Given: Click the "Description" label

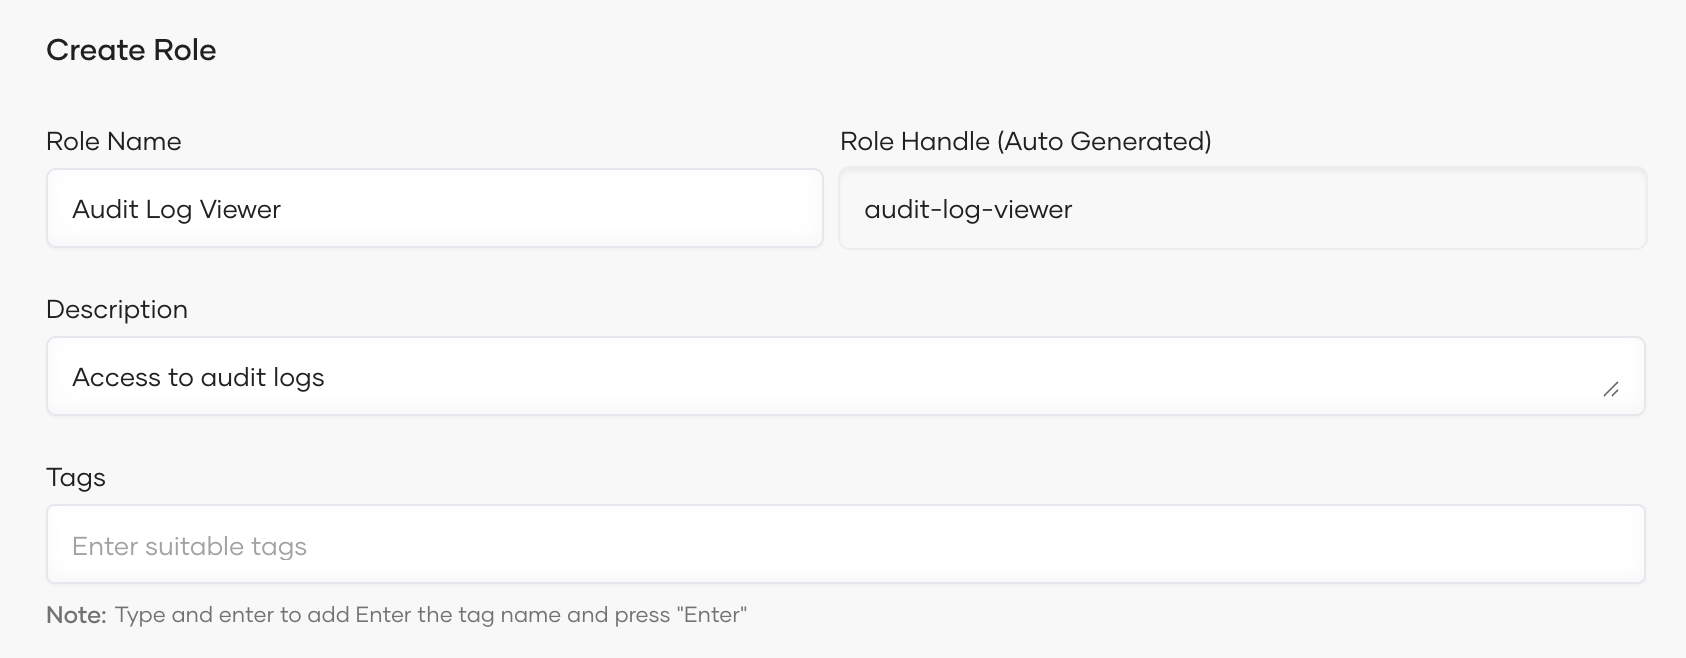Looking at the screenshot, I should [117, 310].
